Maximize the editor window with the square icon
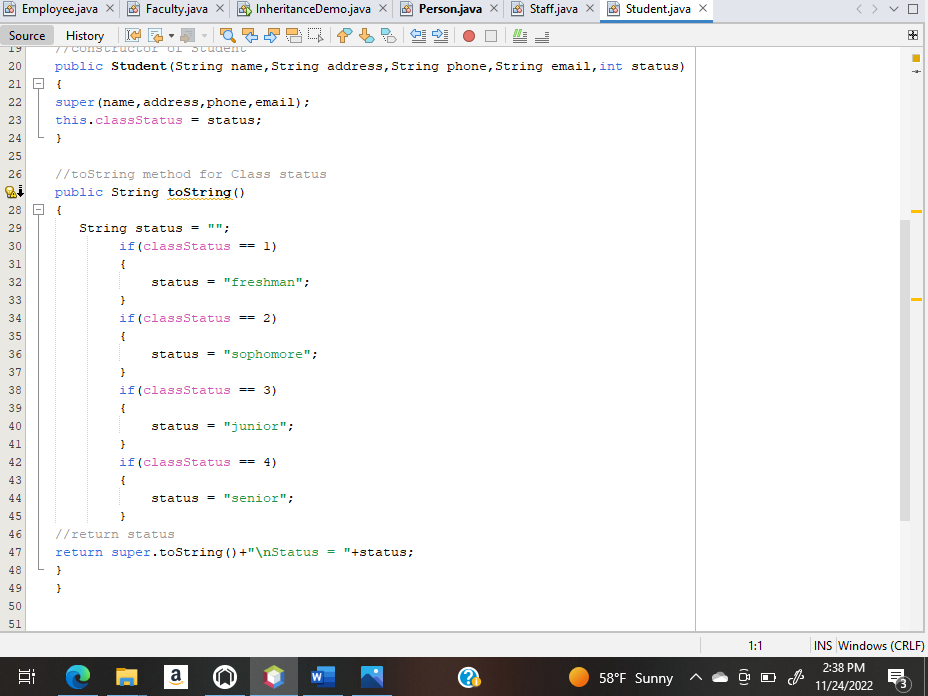Image resolution: width=928 pixels, height=696 pixels. click(x=913, y=8)
